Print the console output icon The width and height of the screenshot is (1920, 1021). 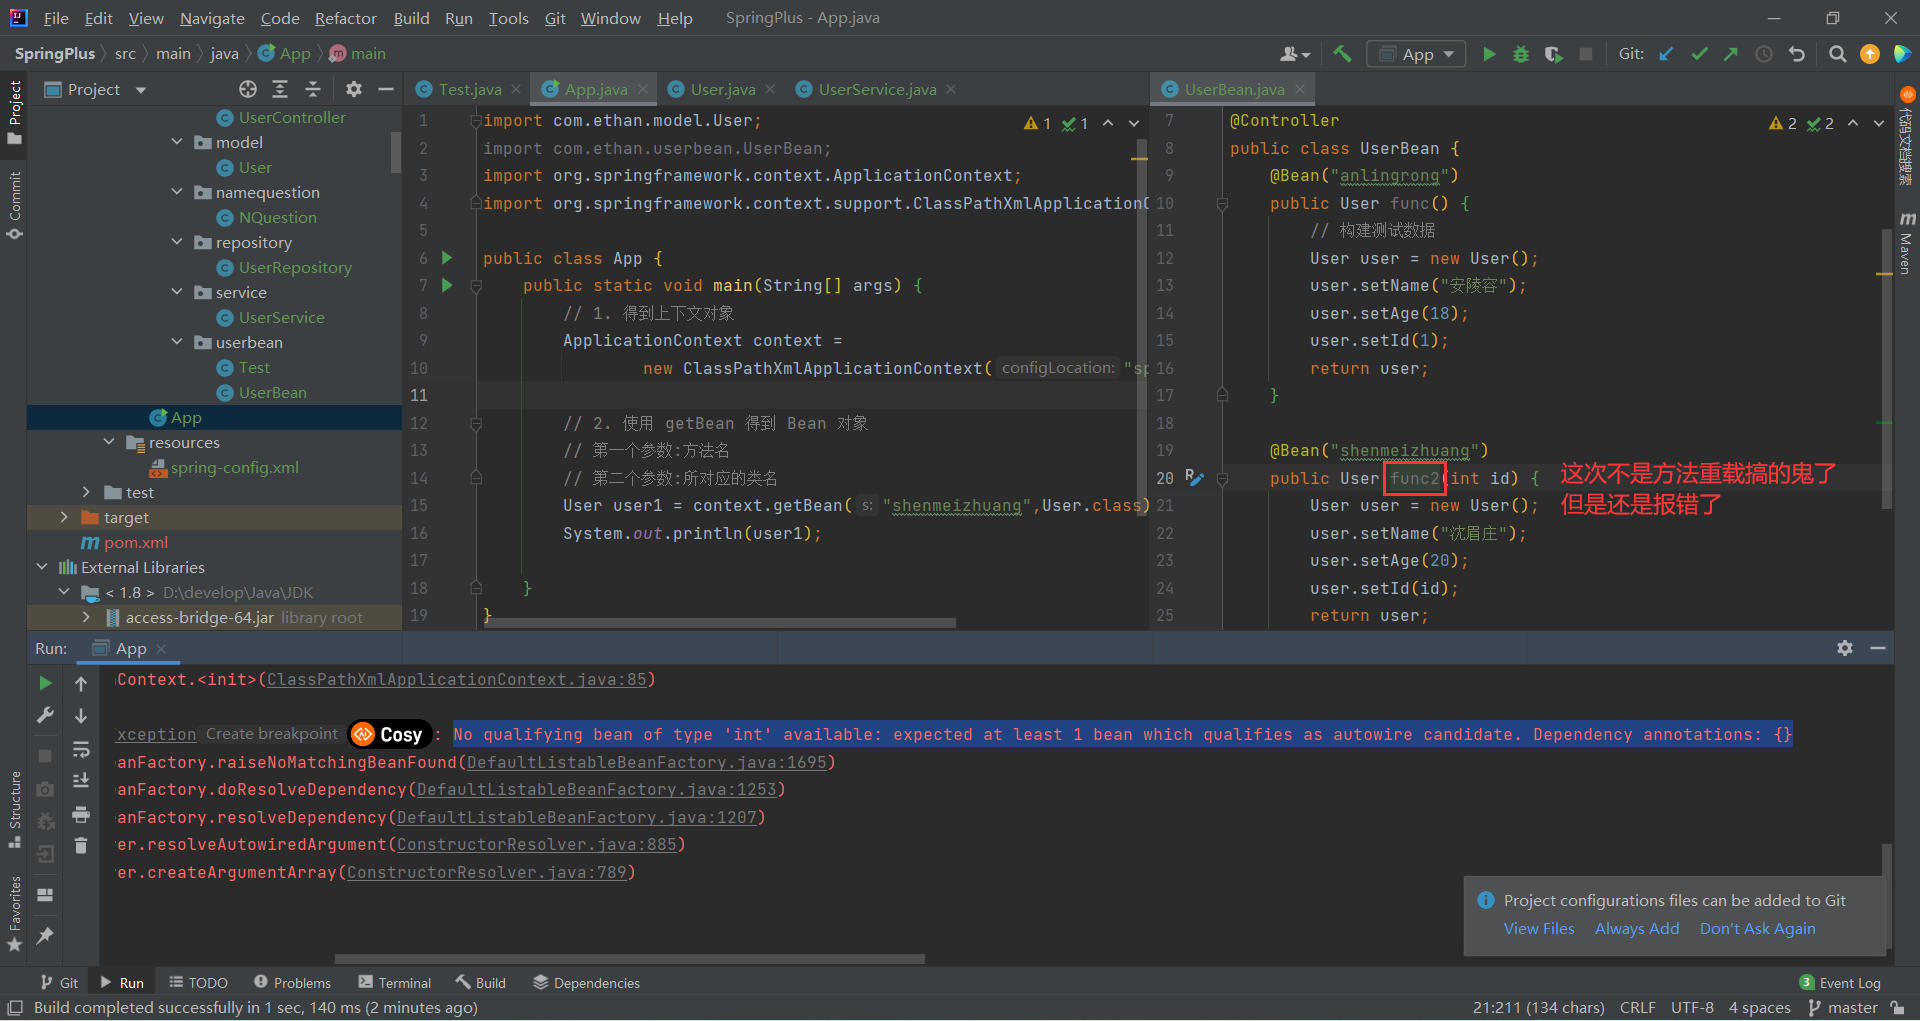(81, 814)
